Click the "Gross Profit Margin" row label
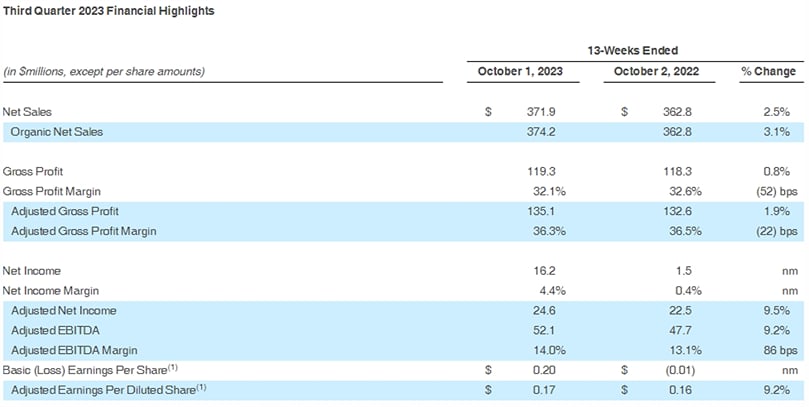The height and width of the screenshot is (407, 809). tap(52, 192)
